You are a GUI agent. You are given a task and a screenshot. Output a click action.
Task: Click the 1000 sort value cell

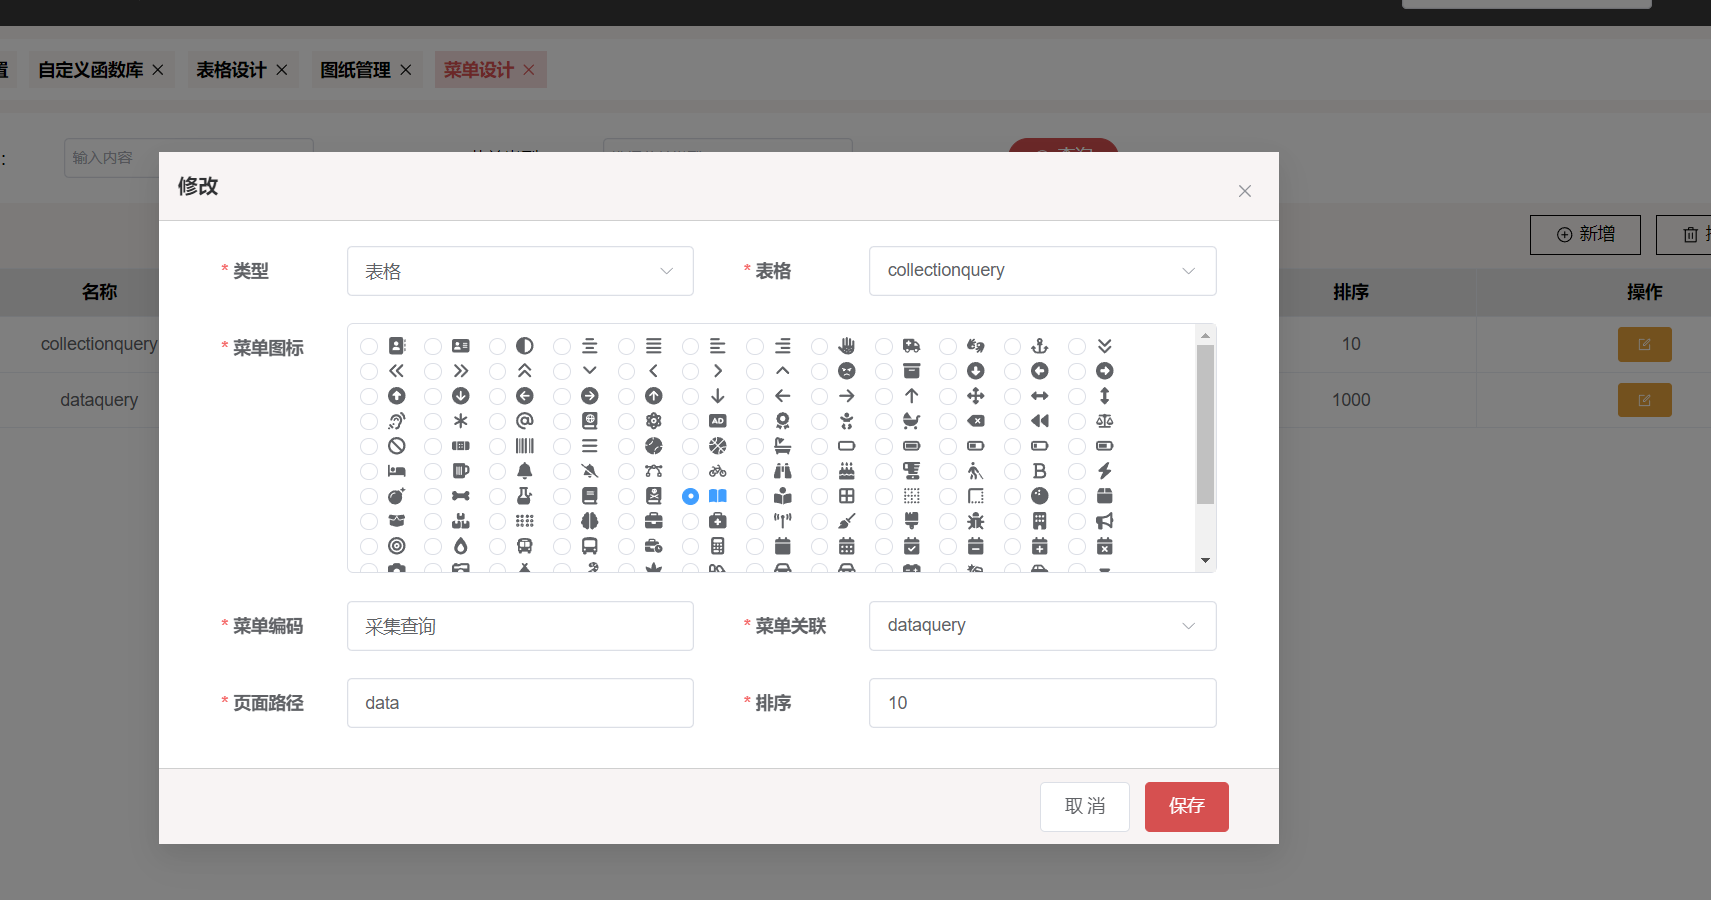click(1351, 400)
